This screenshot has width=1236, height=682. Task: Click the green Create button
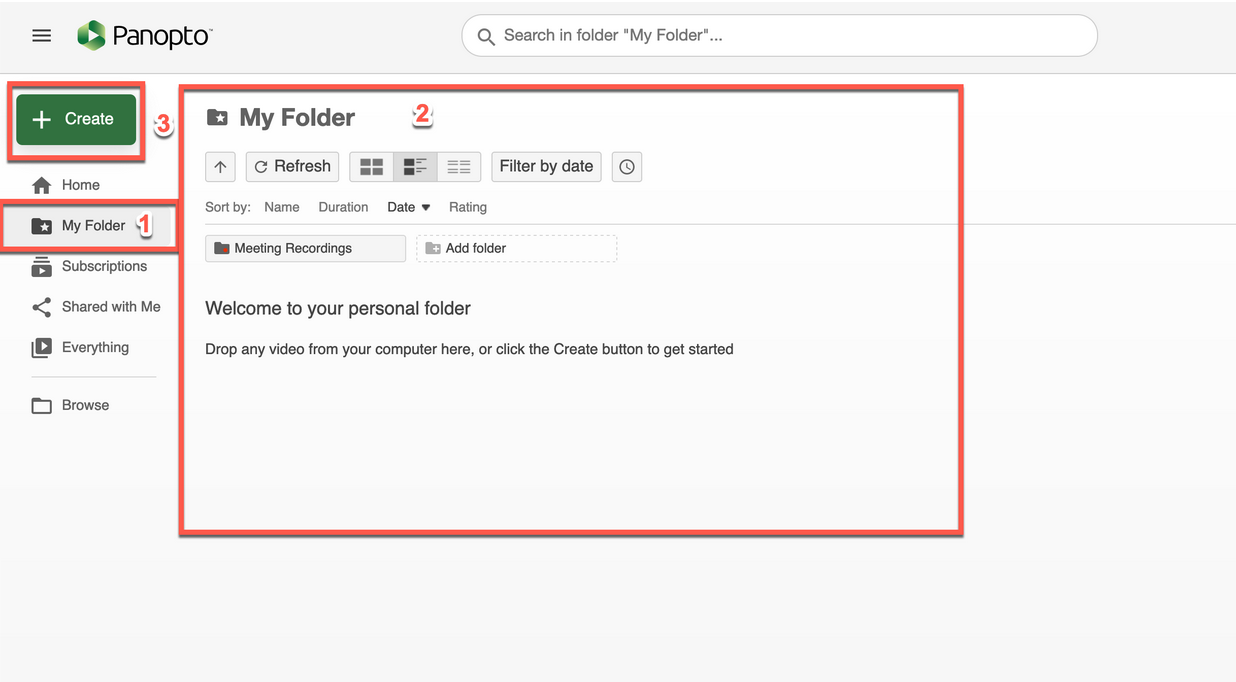(76, 119)
